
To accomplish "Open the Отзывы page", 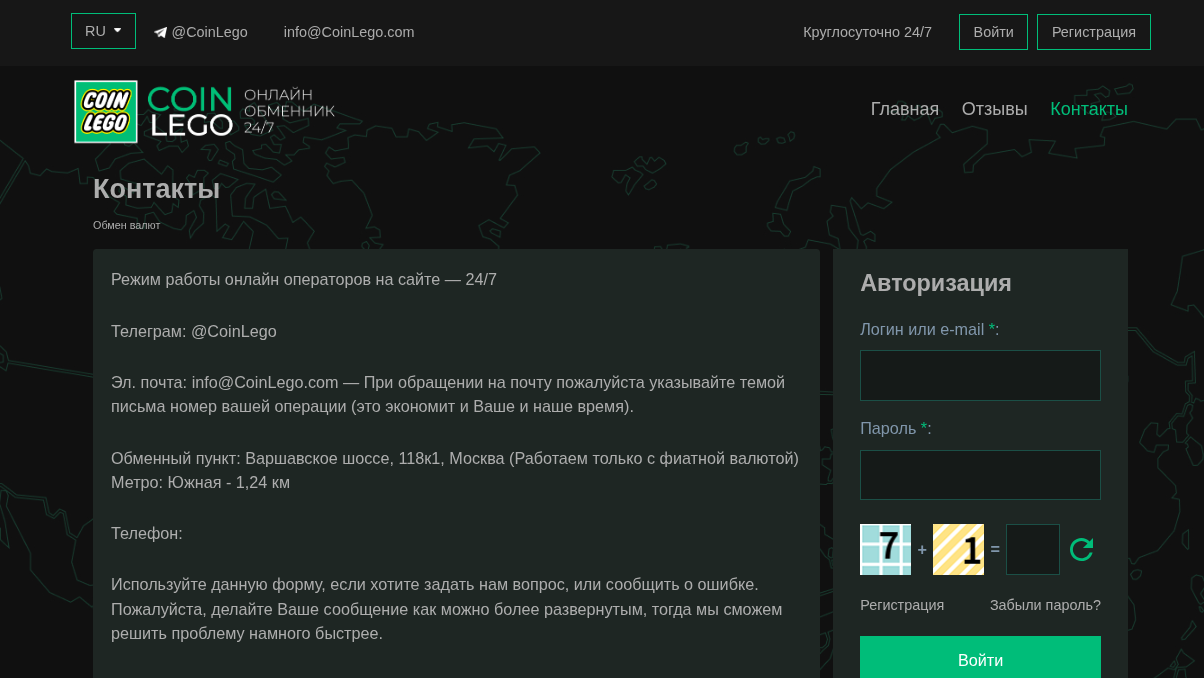I will (994, 109).
